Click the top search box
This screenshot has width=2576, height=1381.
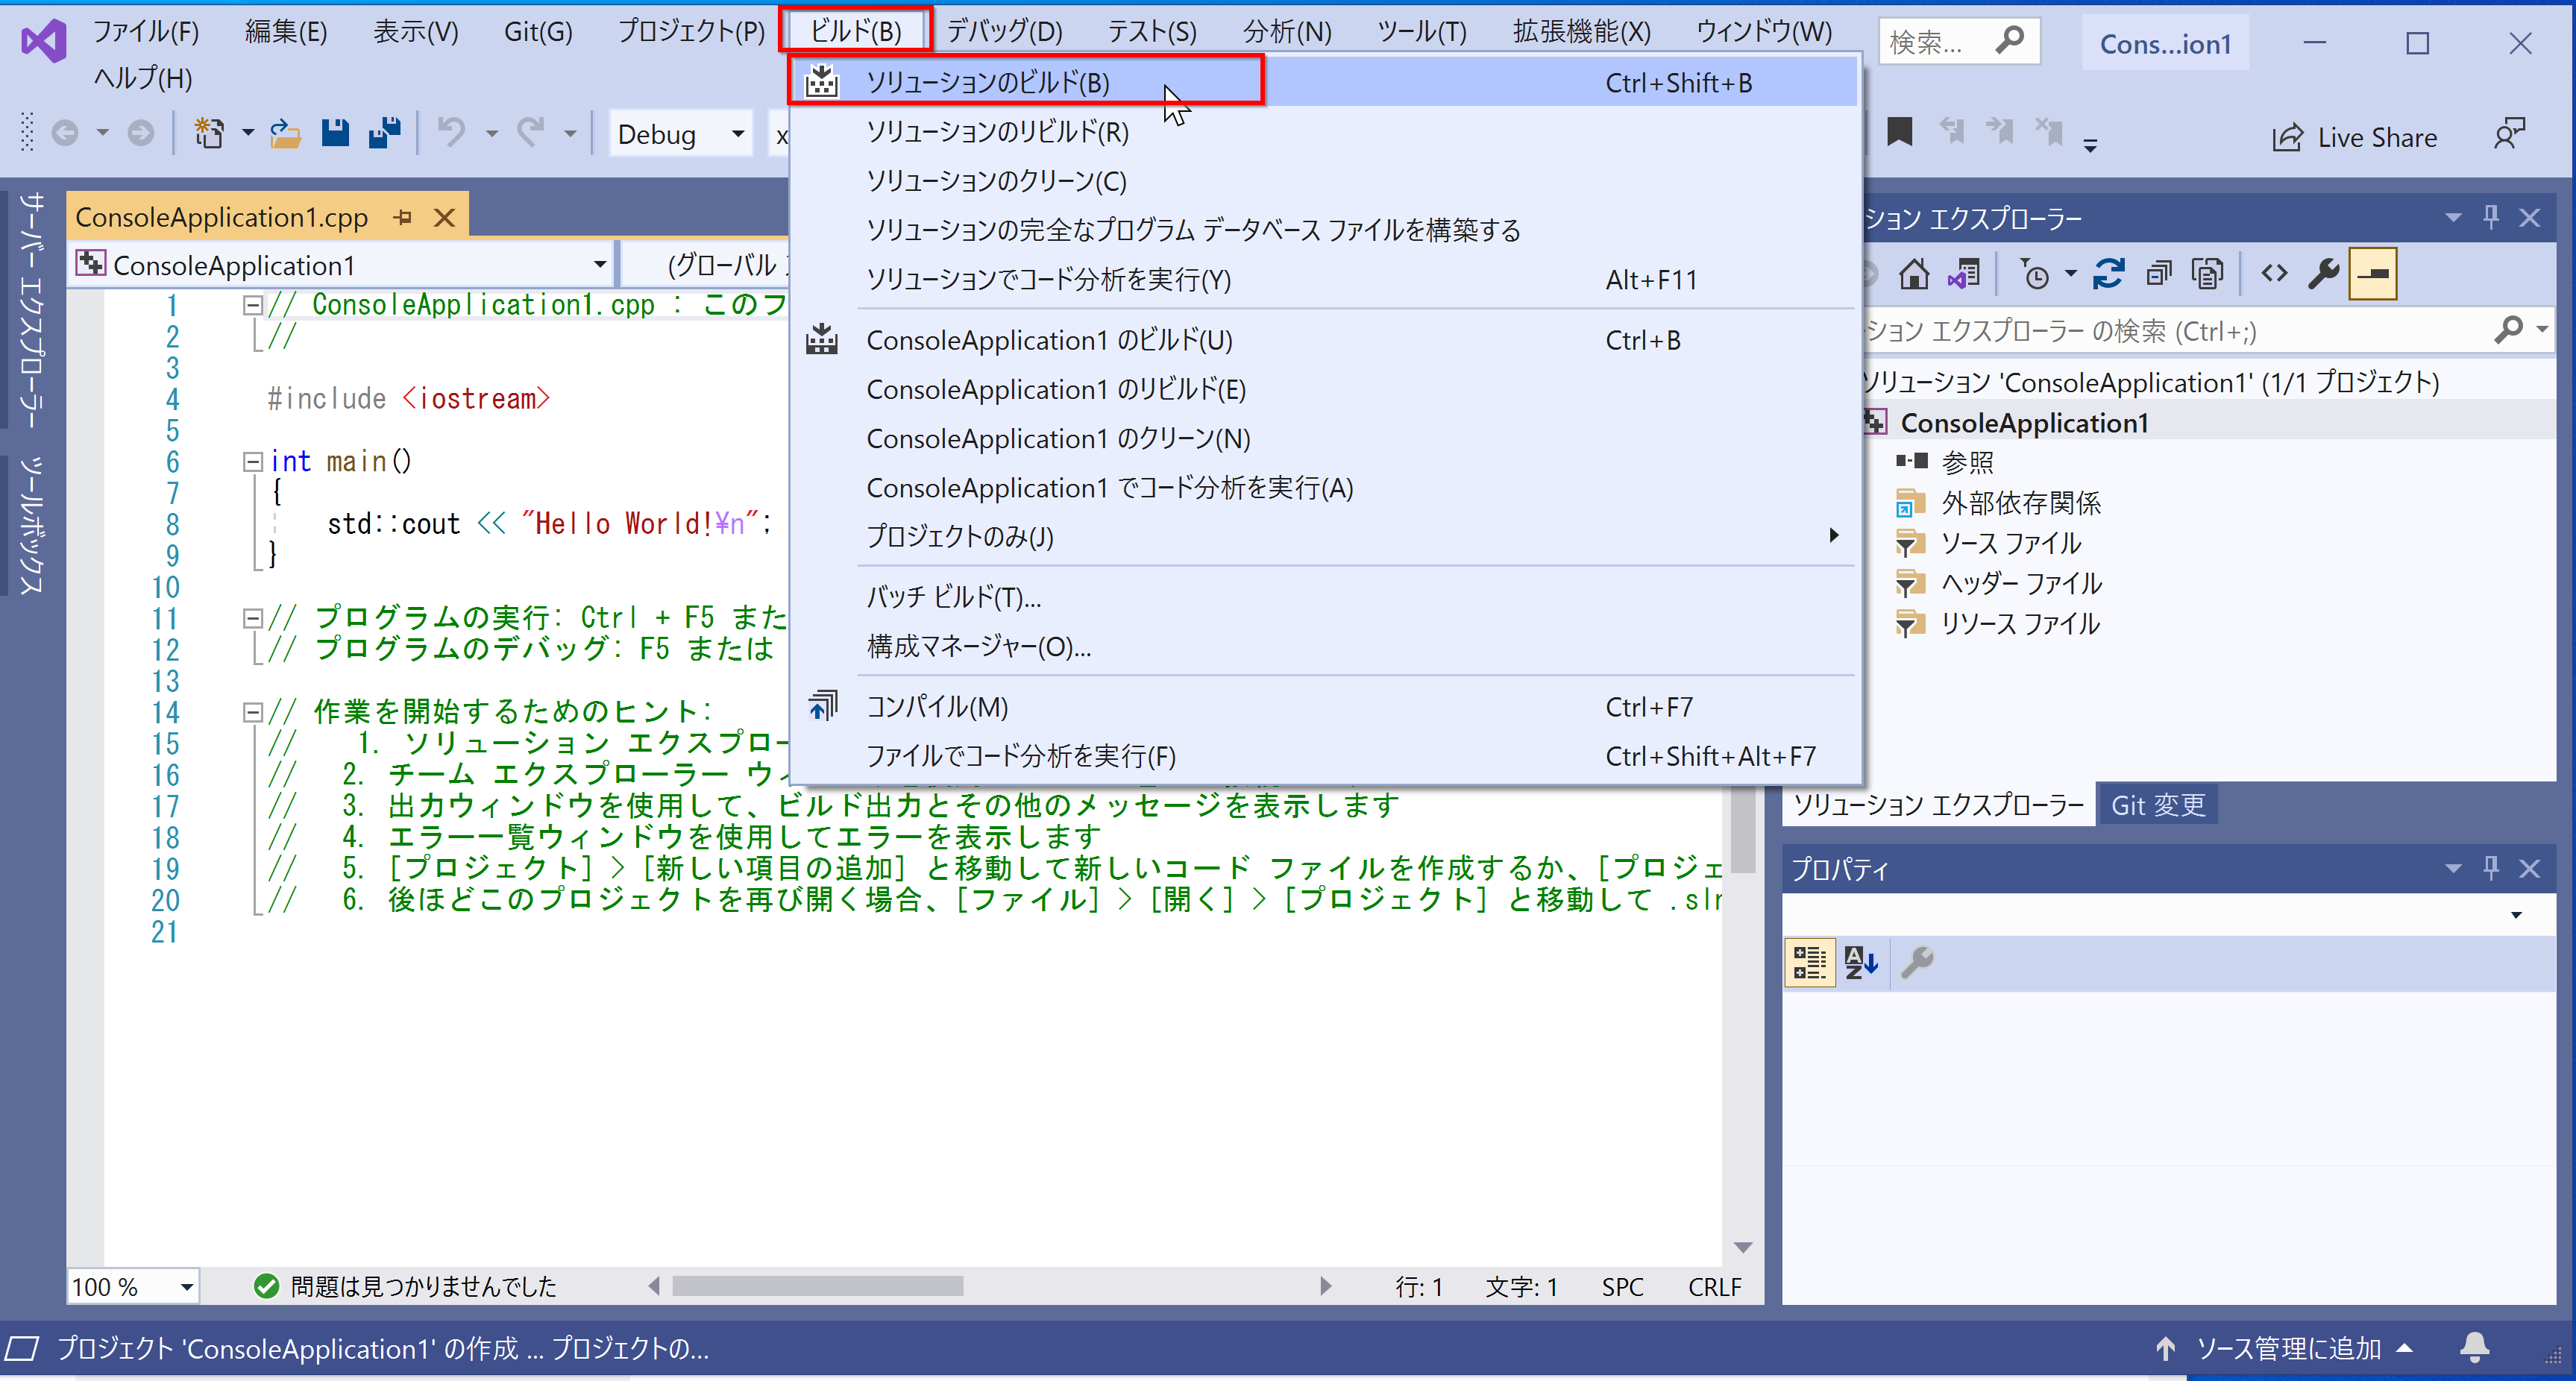(x=1958, y=42)
